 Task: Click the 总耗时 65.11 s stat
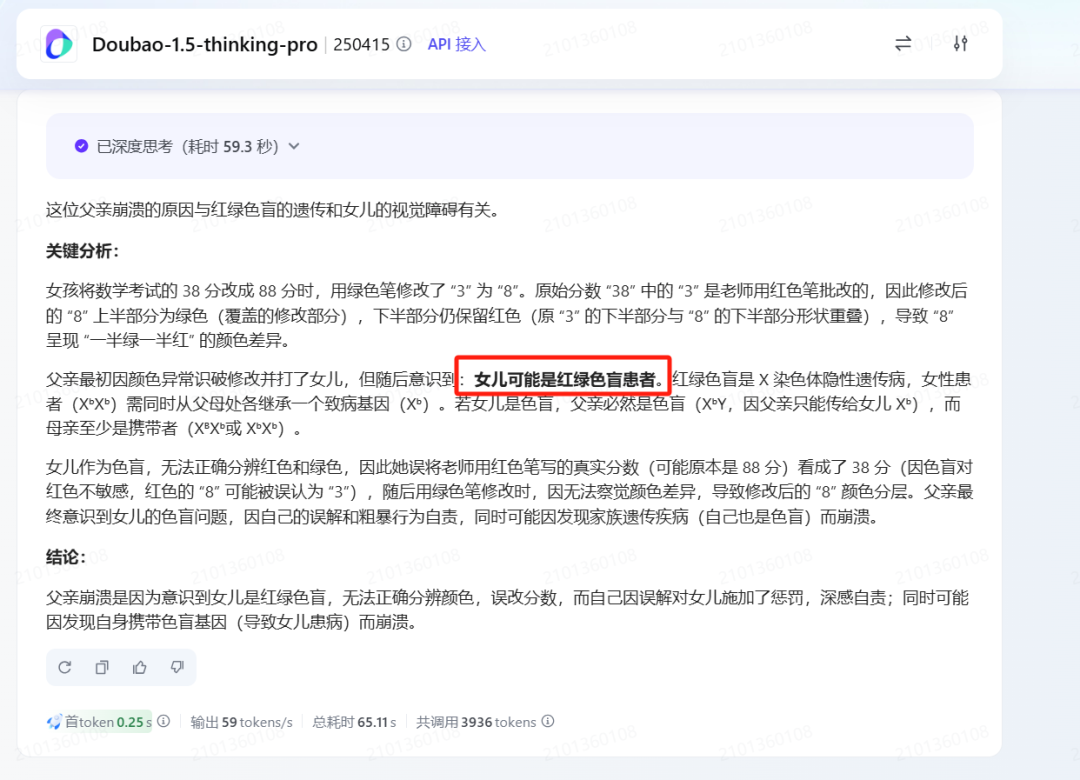354,722
